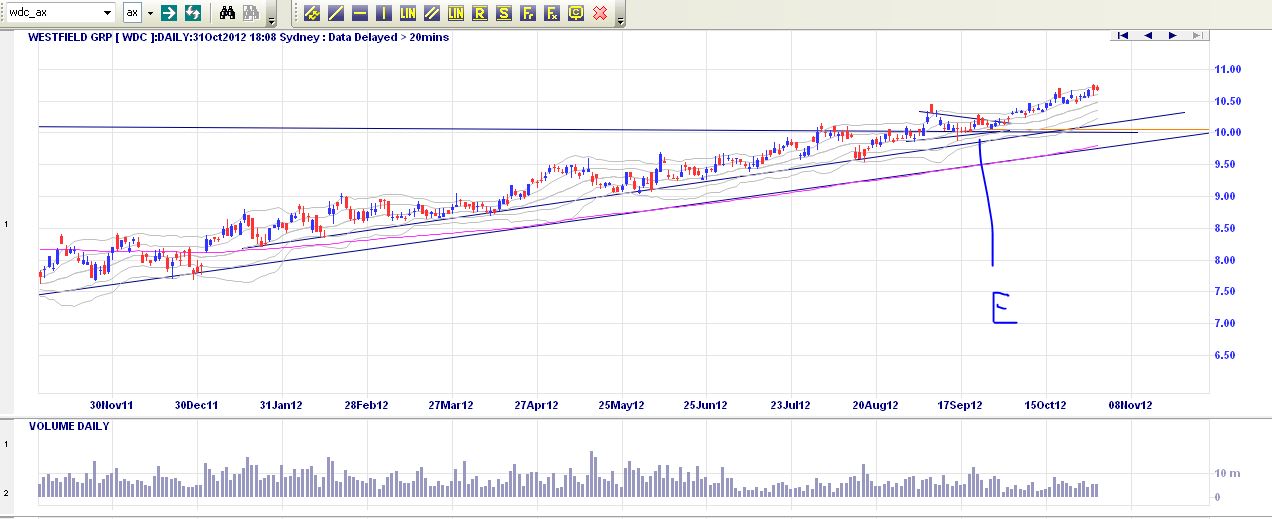Select the horizontal line drawing tool

[x=360, y=13]
